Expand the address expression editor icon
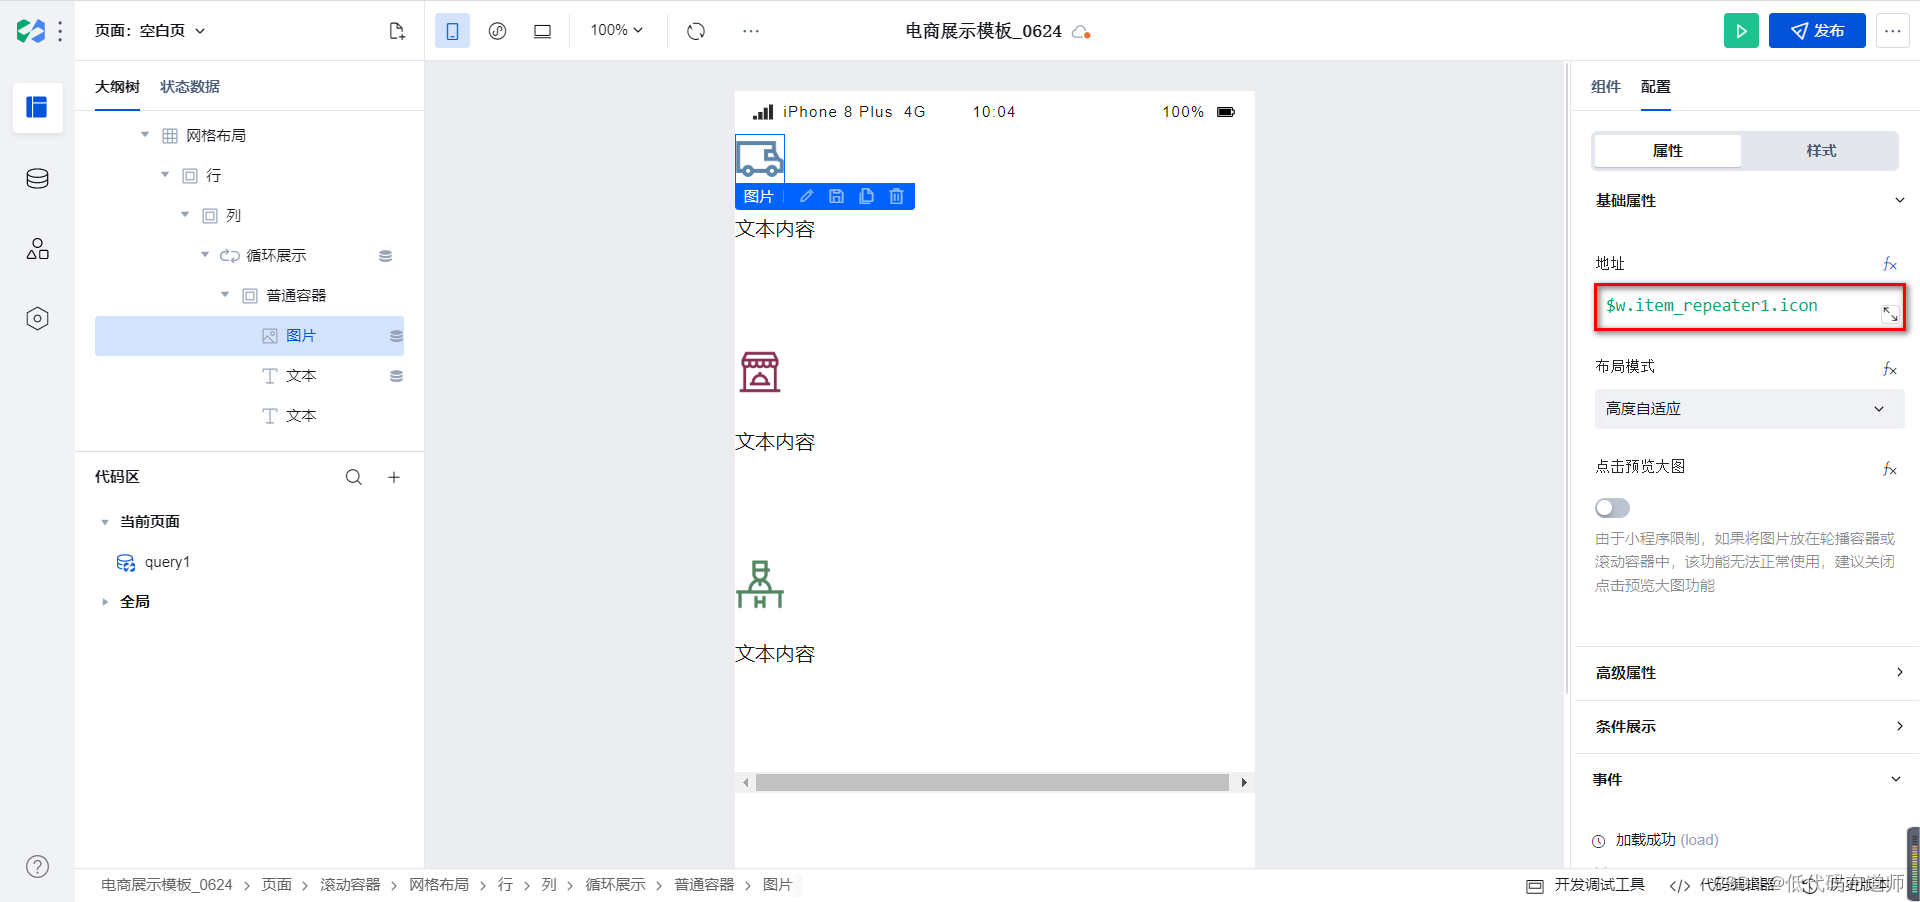1920x902 pixels. click(1889, 314)
